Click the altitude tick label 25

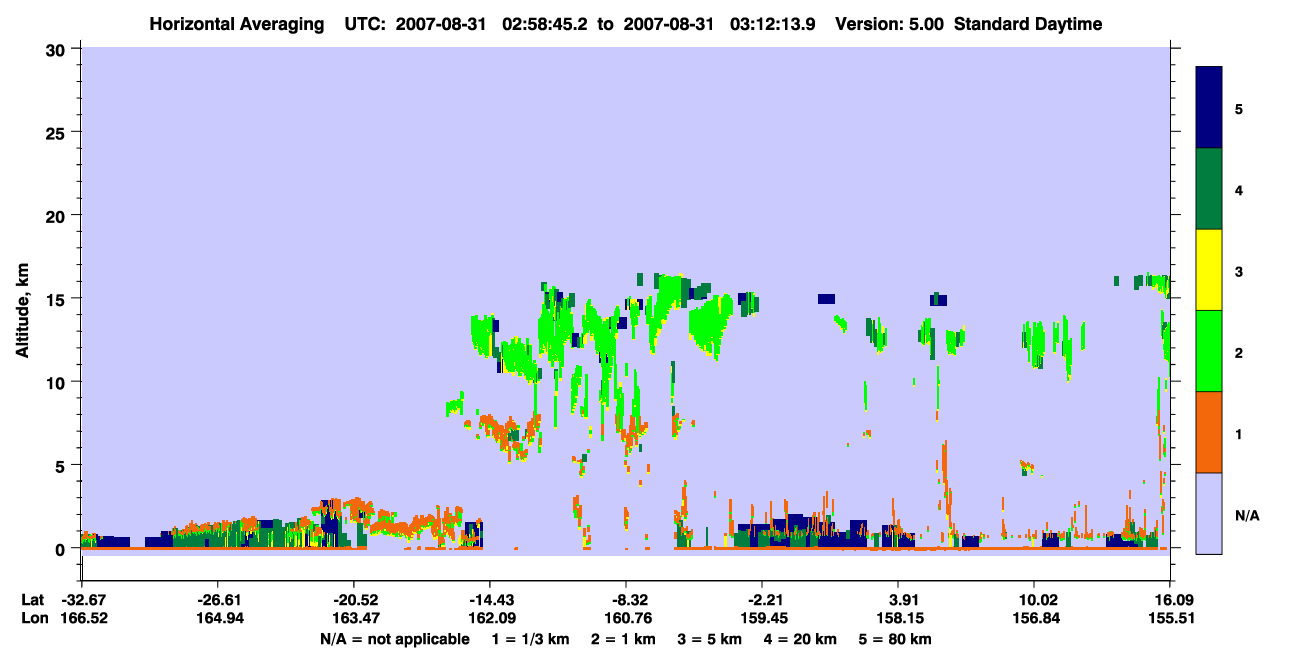[58, 132]
